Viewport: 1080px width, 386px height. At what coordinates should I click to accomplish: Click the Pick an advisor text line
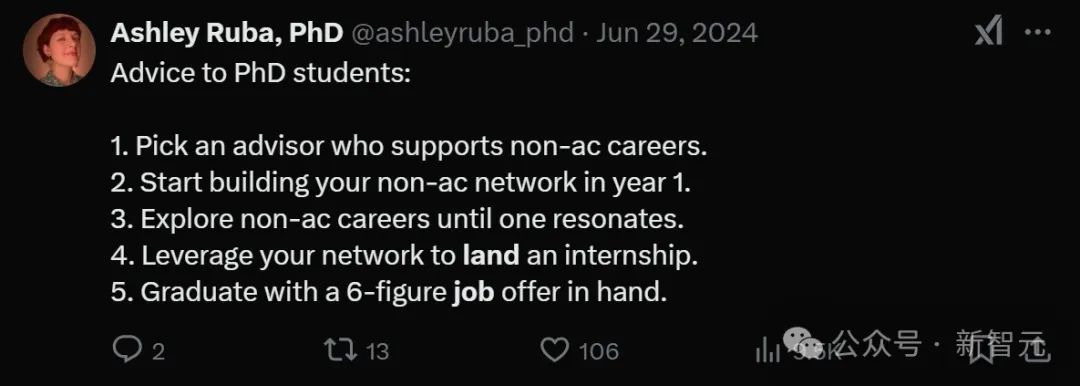[409, 146]
